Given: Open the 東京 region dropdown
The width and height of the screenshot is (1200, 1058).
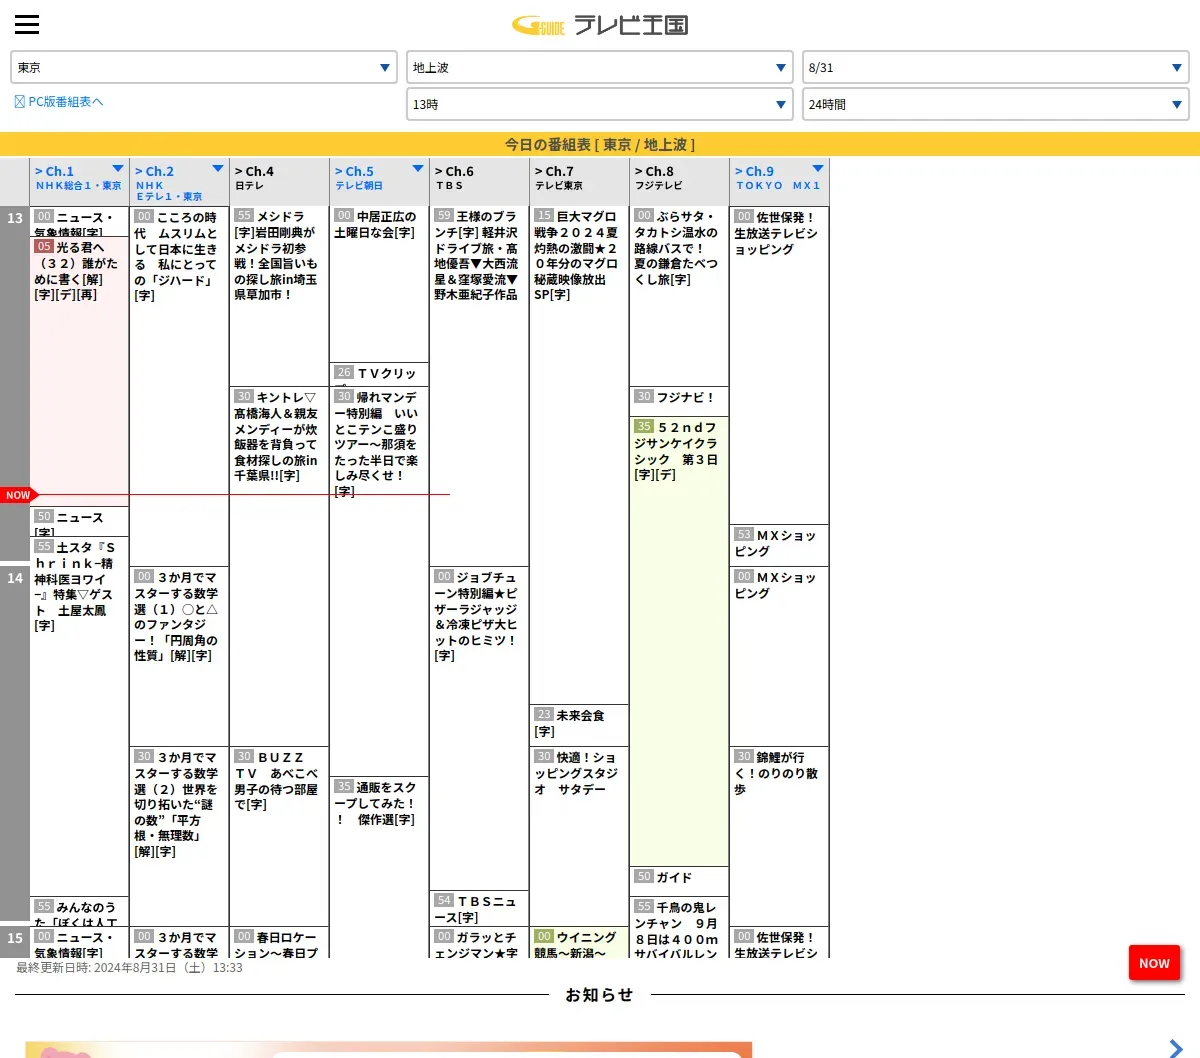Looking at the screenshot, I should pos(204,67).
